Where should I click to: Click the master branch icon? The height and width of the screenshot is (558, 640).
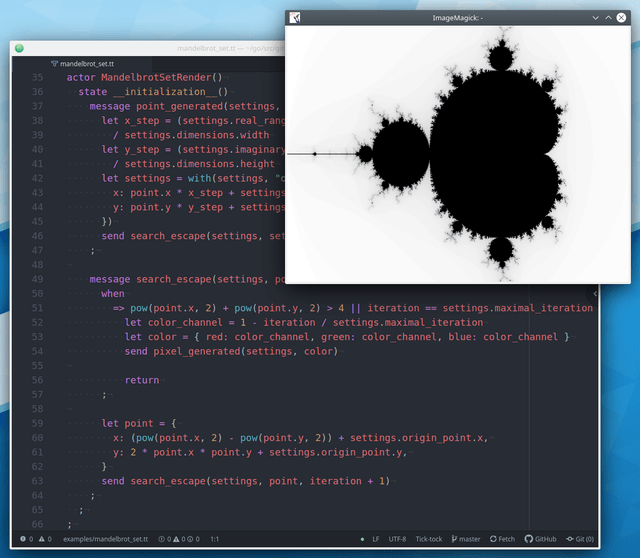point(454,539)
